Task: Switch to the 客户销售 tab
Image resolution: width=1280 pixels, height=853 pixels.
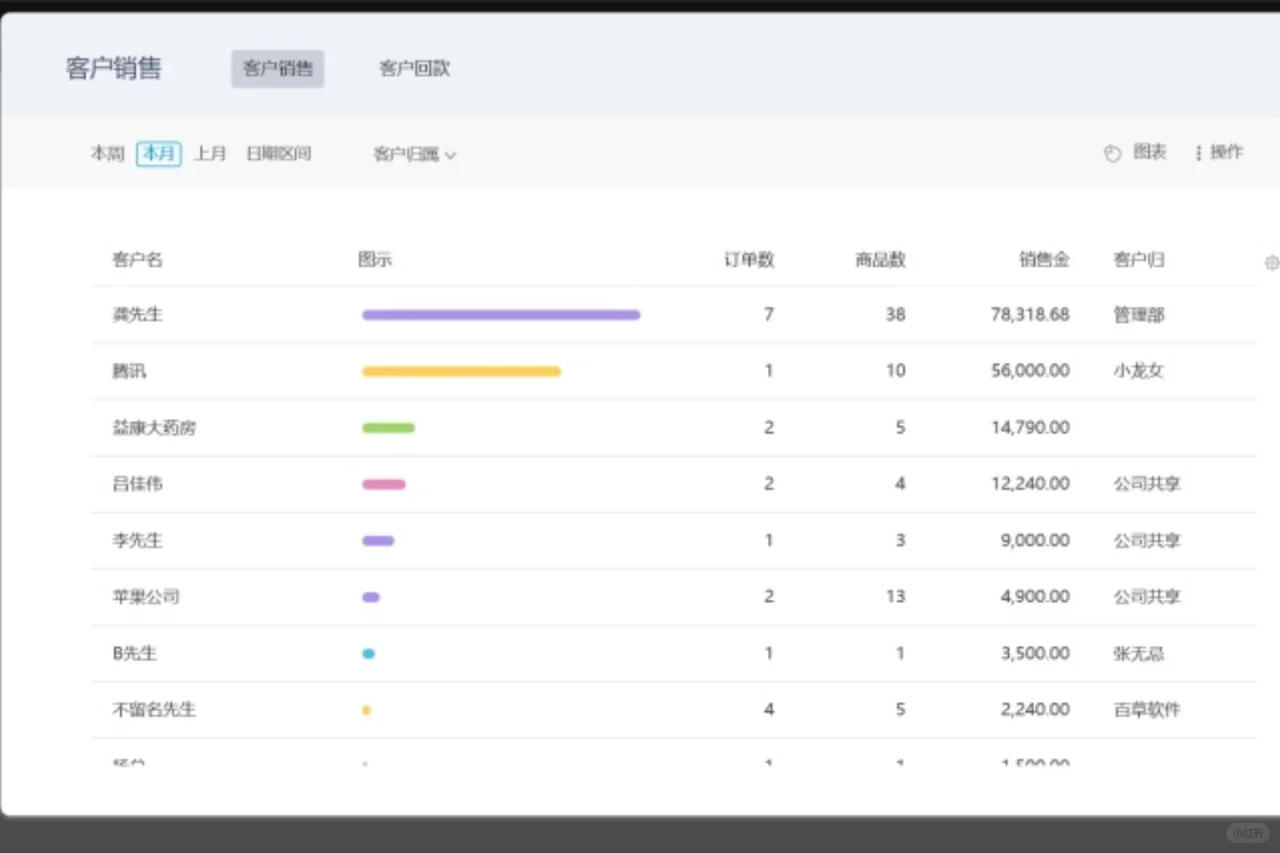Action: 278,69
